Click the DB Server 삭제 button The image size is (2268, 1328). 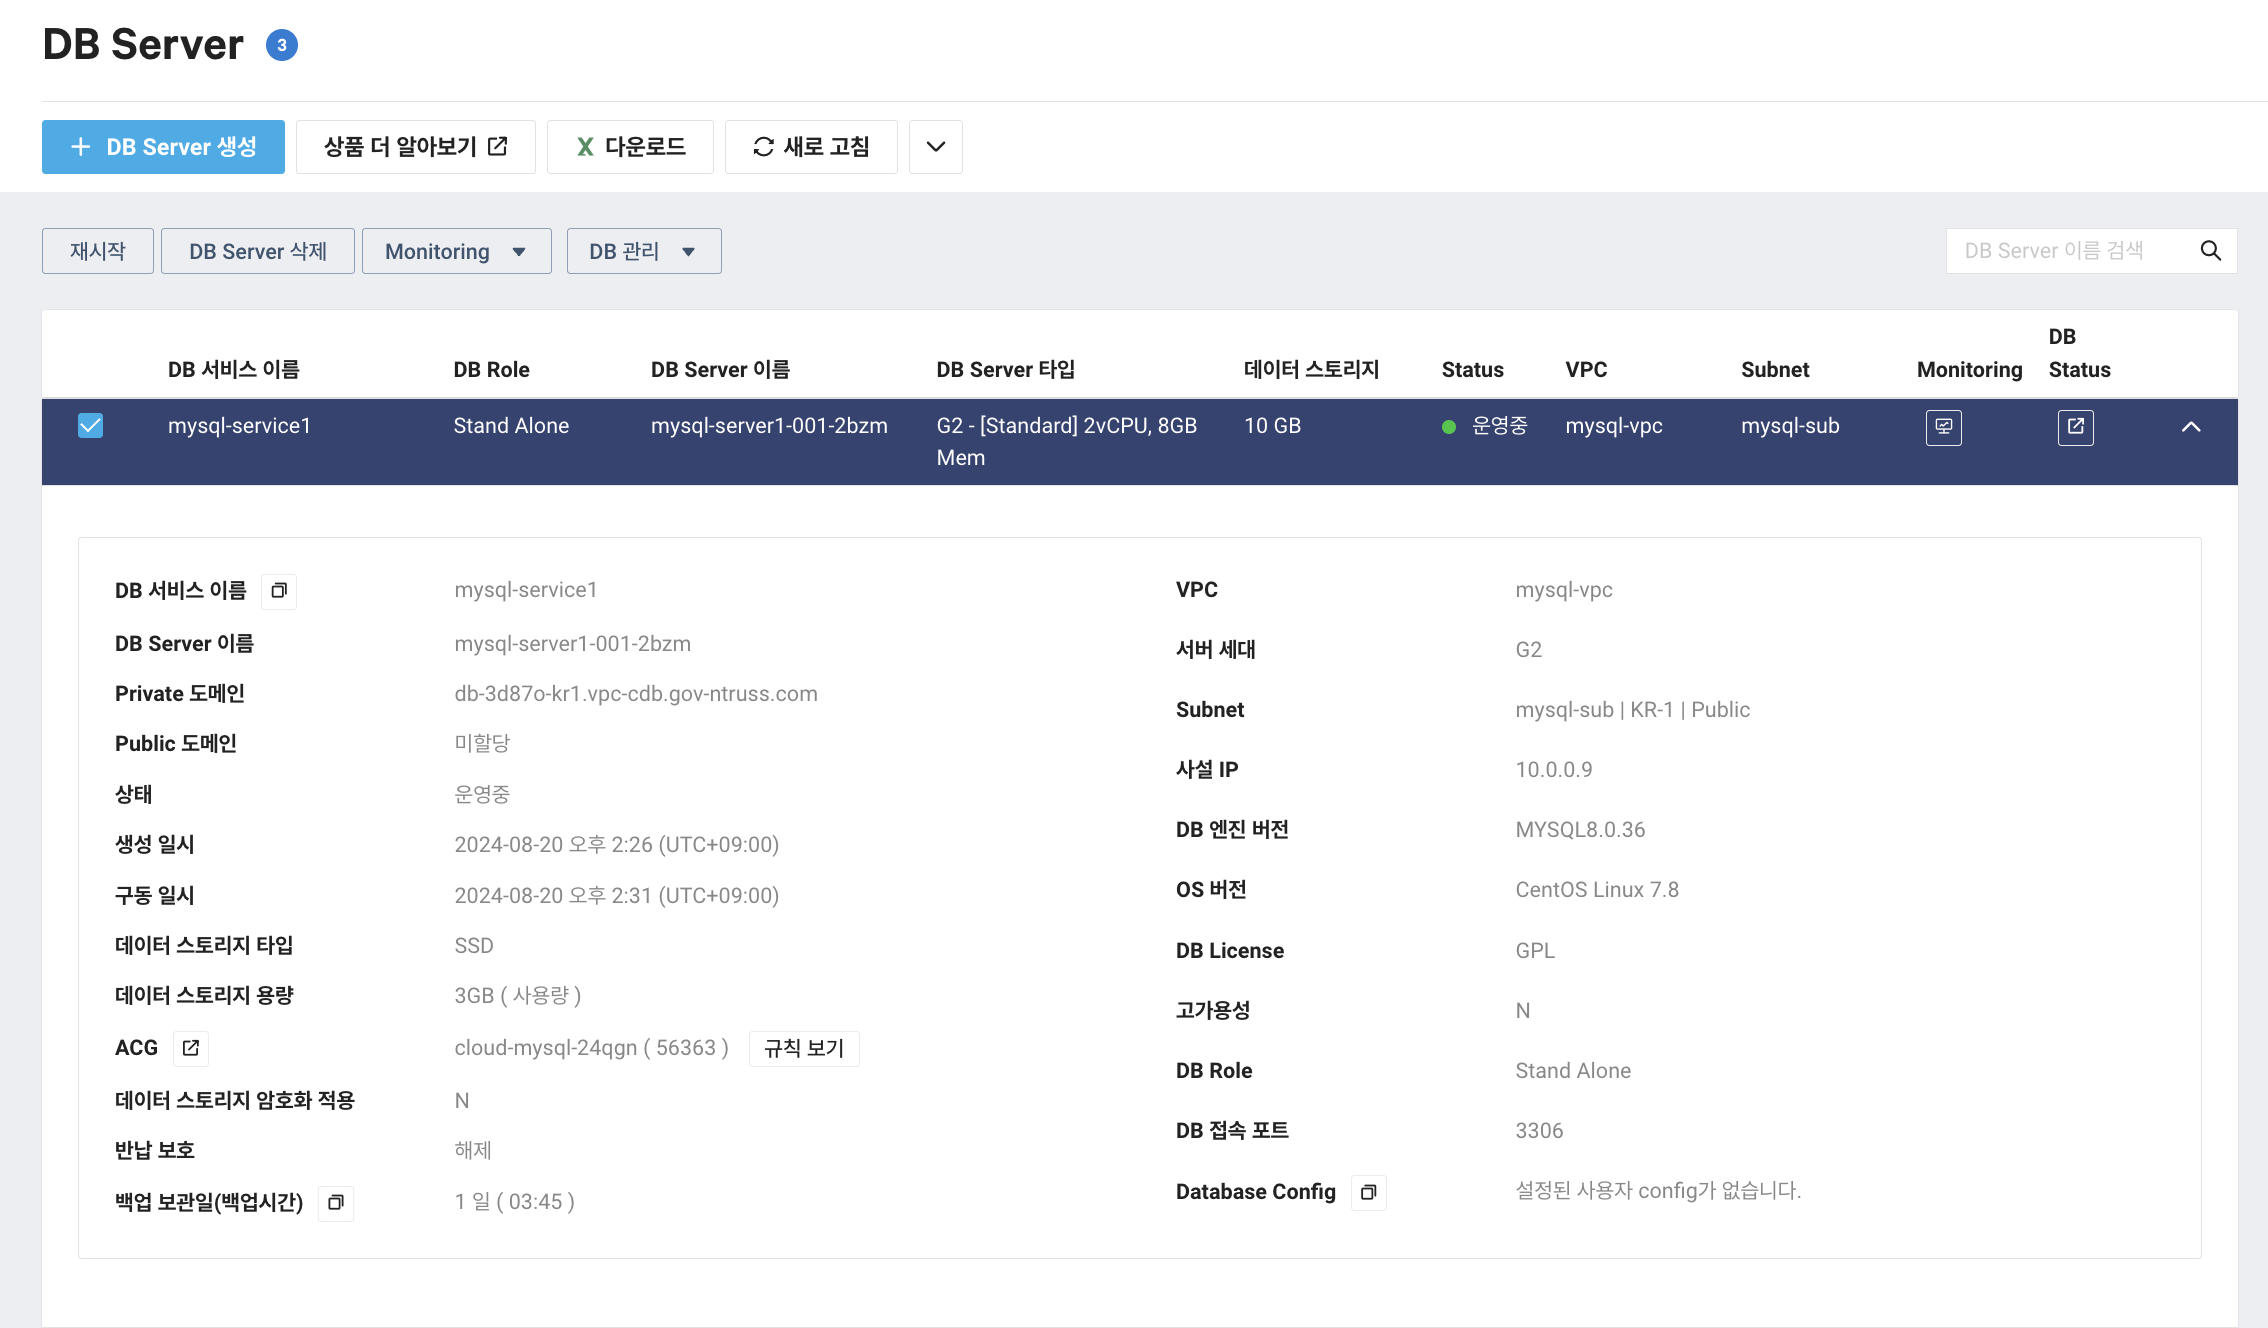(257, 251)
